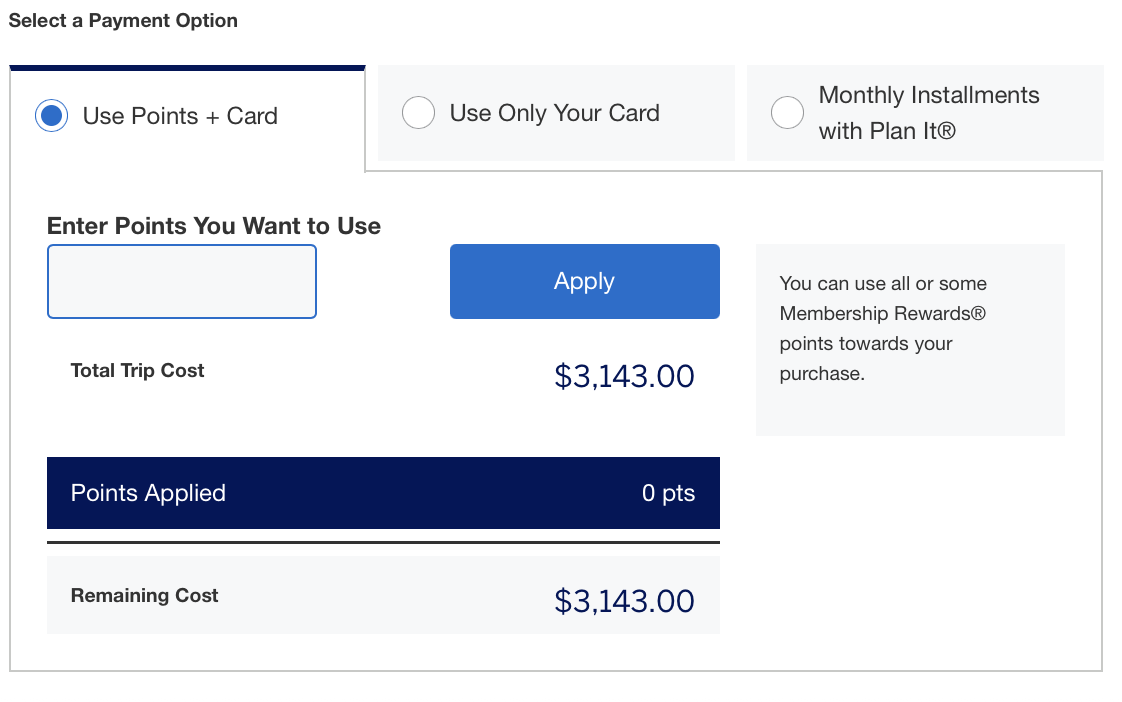Image resolution: width=1122 pixels, height=702 pixels.
Task: Click the Apply button to apply zero points
Action: (584, 281)
